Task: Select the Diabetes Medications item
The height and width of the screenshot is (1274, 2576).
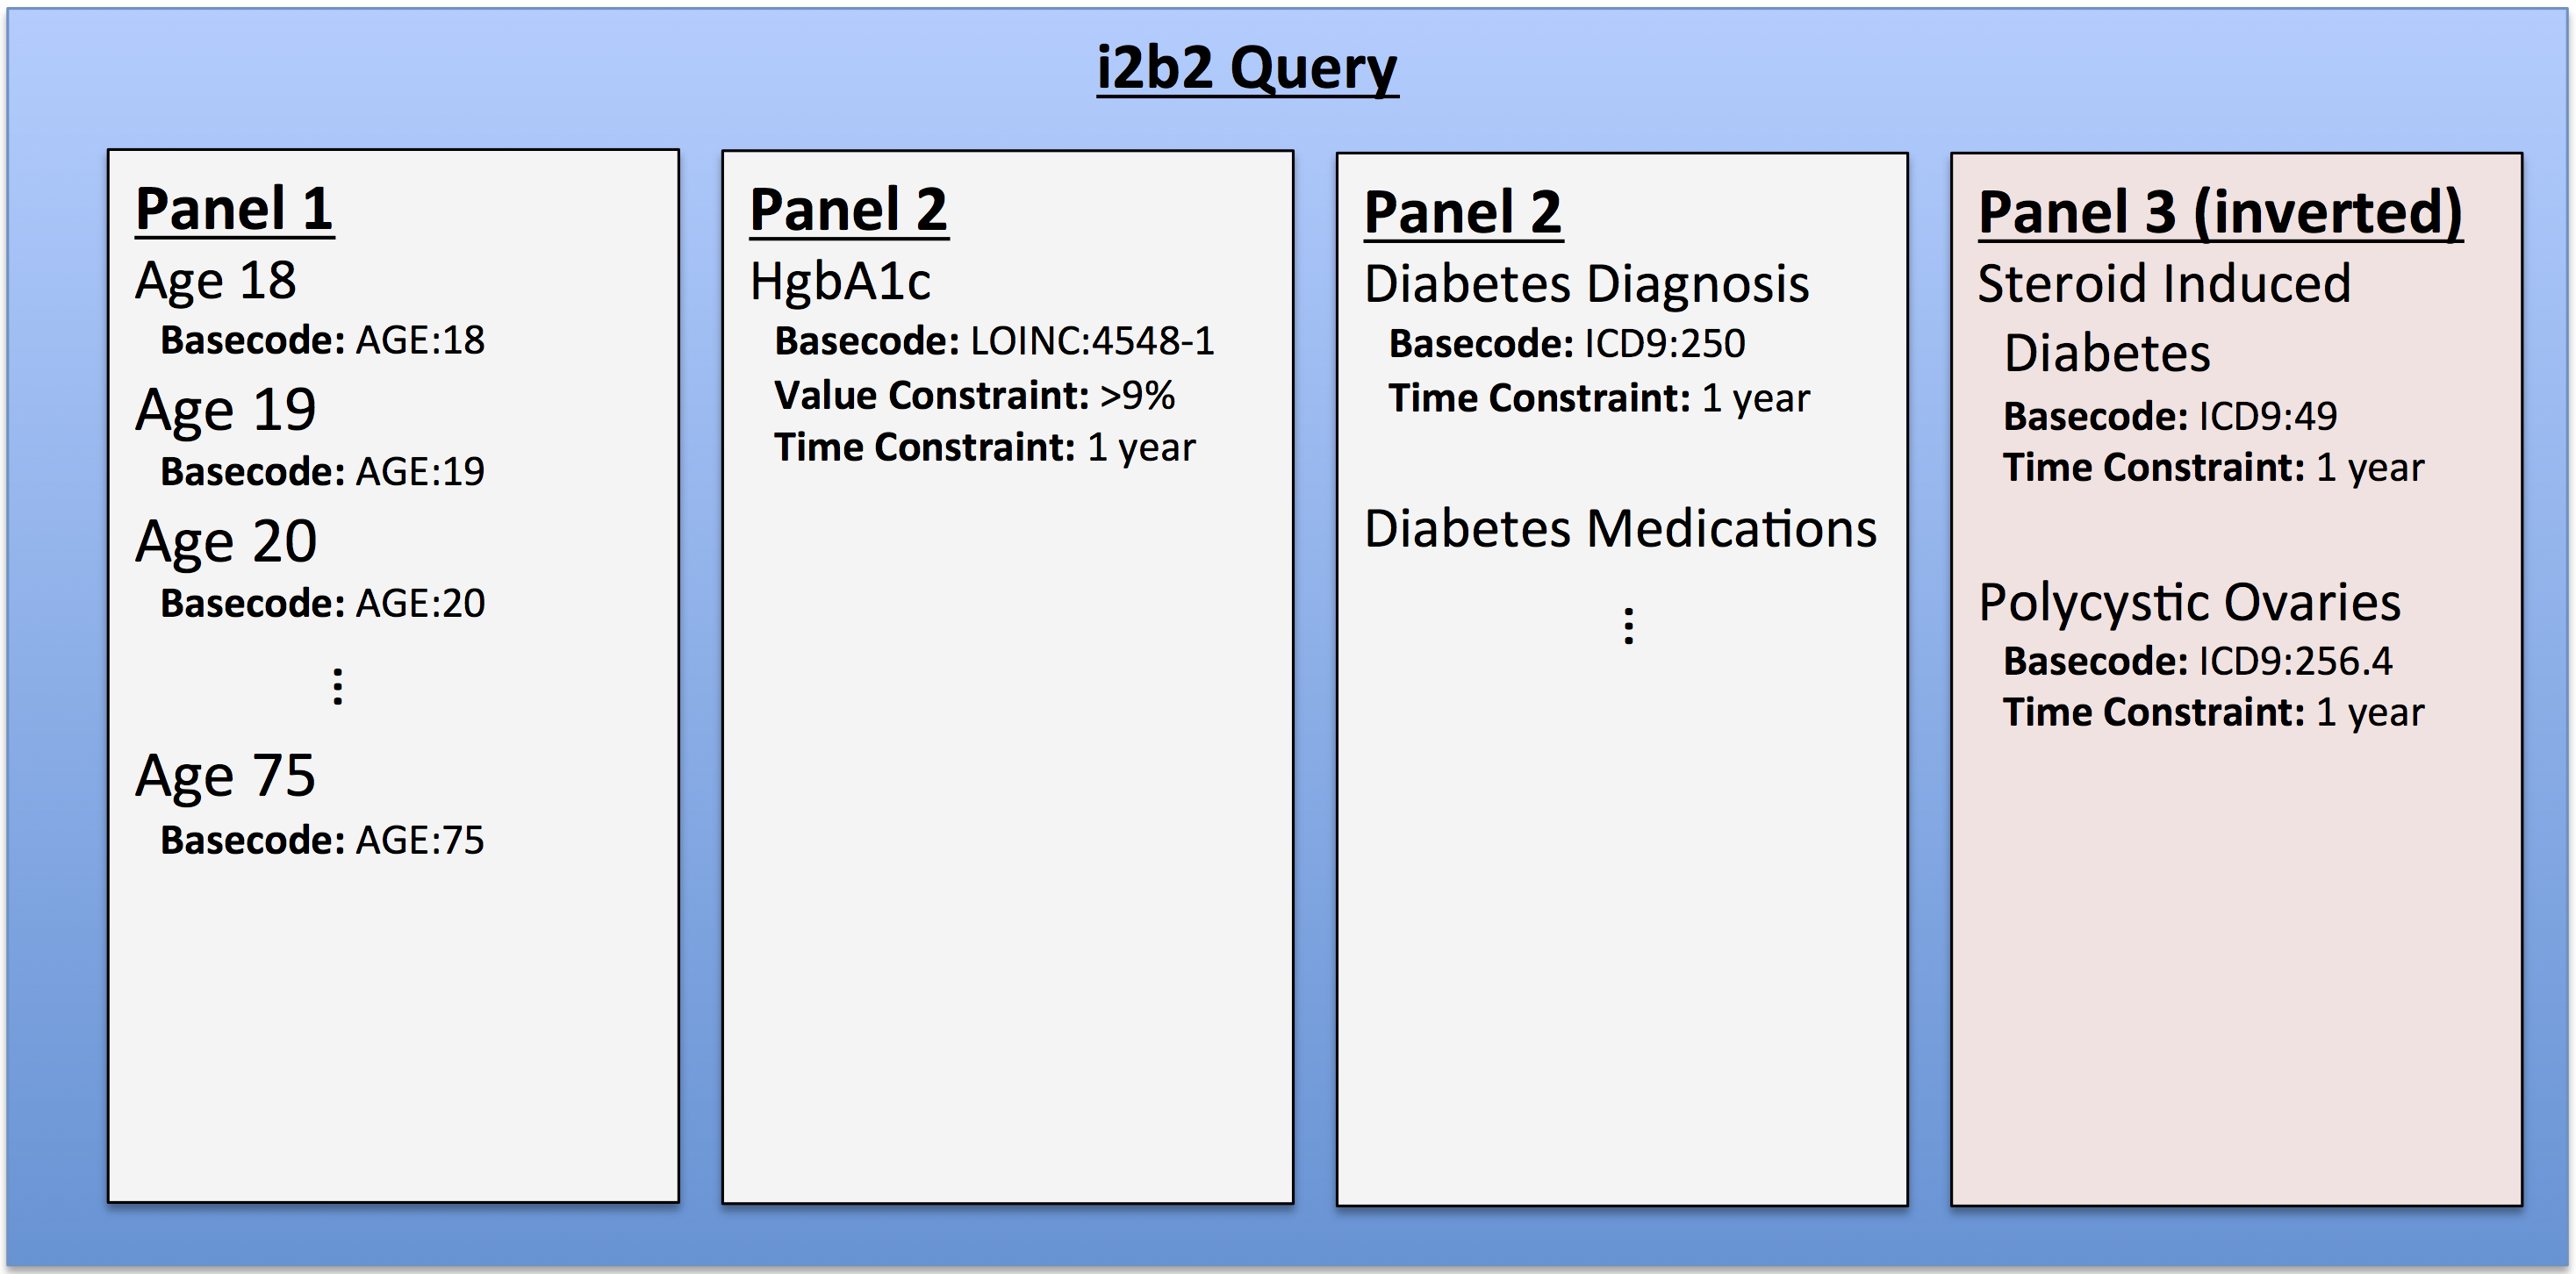Action: [1620, 528]
